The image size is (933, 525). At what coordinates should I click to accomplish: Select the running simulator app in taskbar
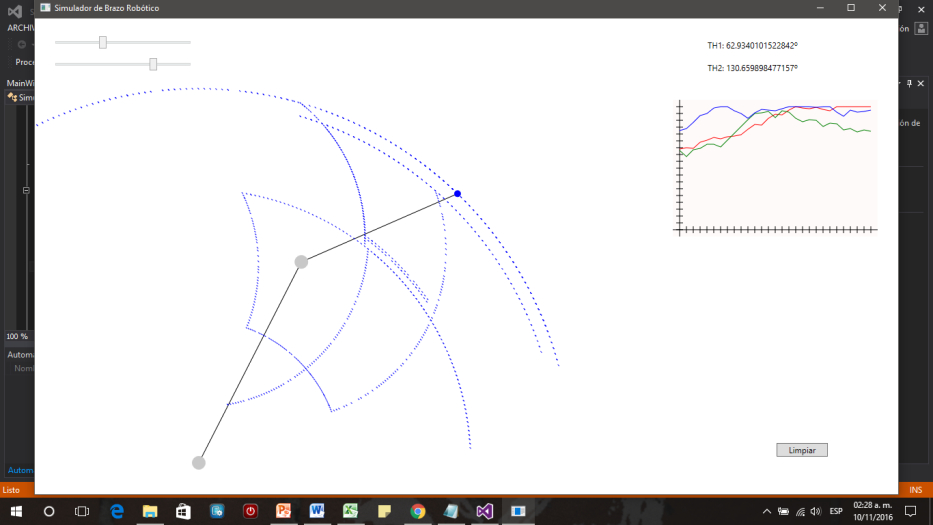[518, 511]
